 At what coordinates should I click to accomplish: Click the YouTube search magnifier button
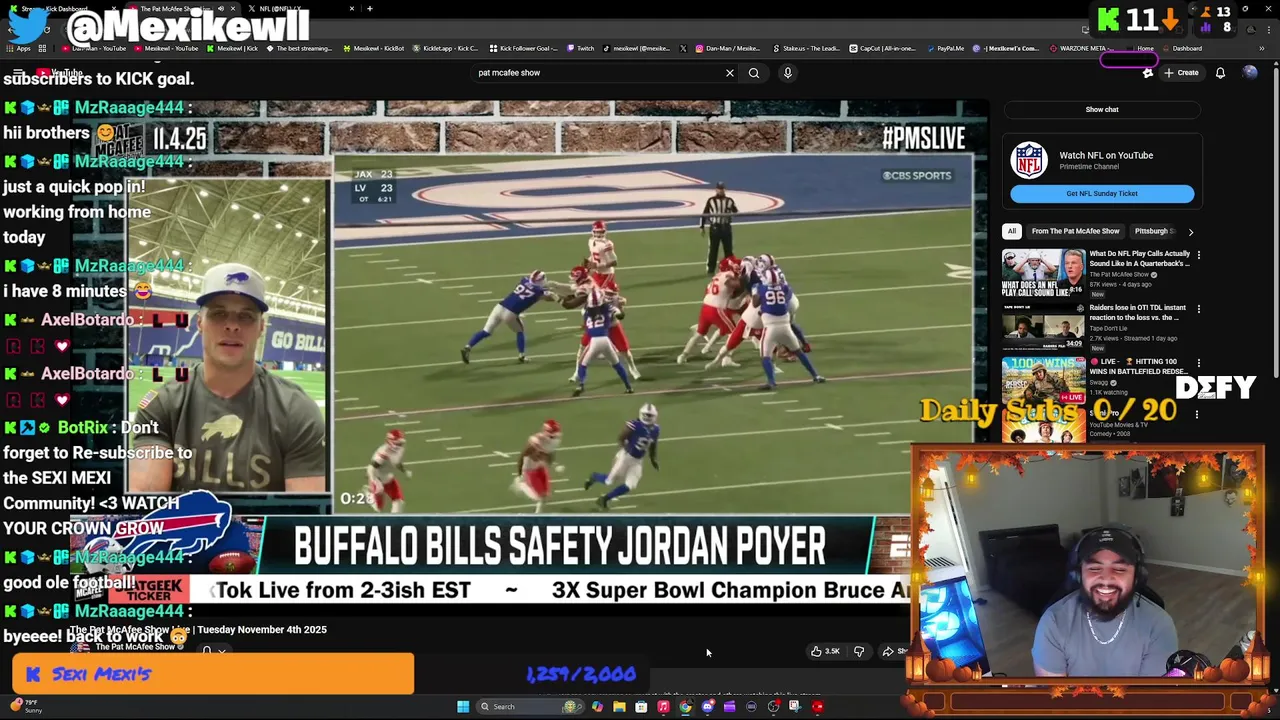754,73
